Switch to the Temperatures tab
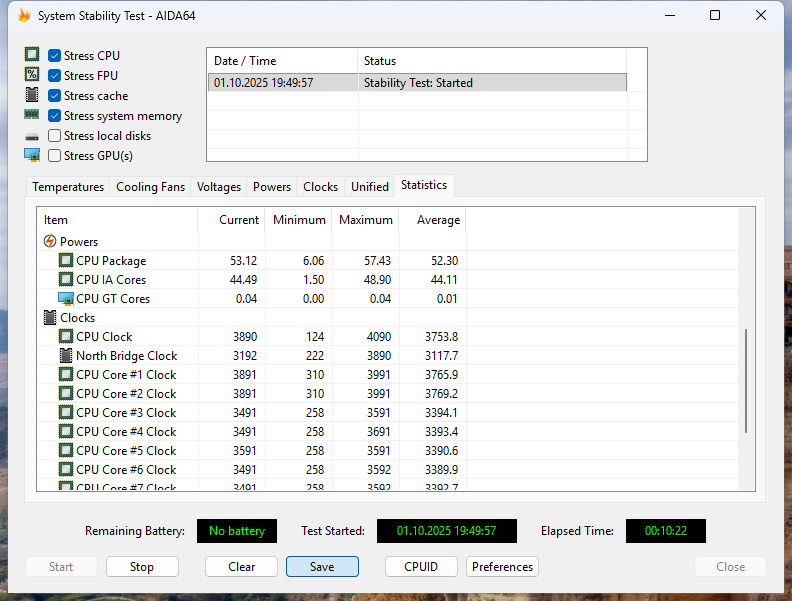This screenshot has width=792, height=601. [68, 187]
